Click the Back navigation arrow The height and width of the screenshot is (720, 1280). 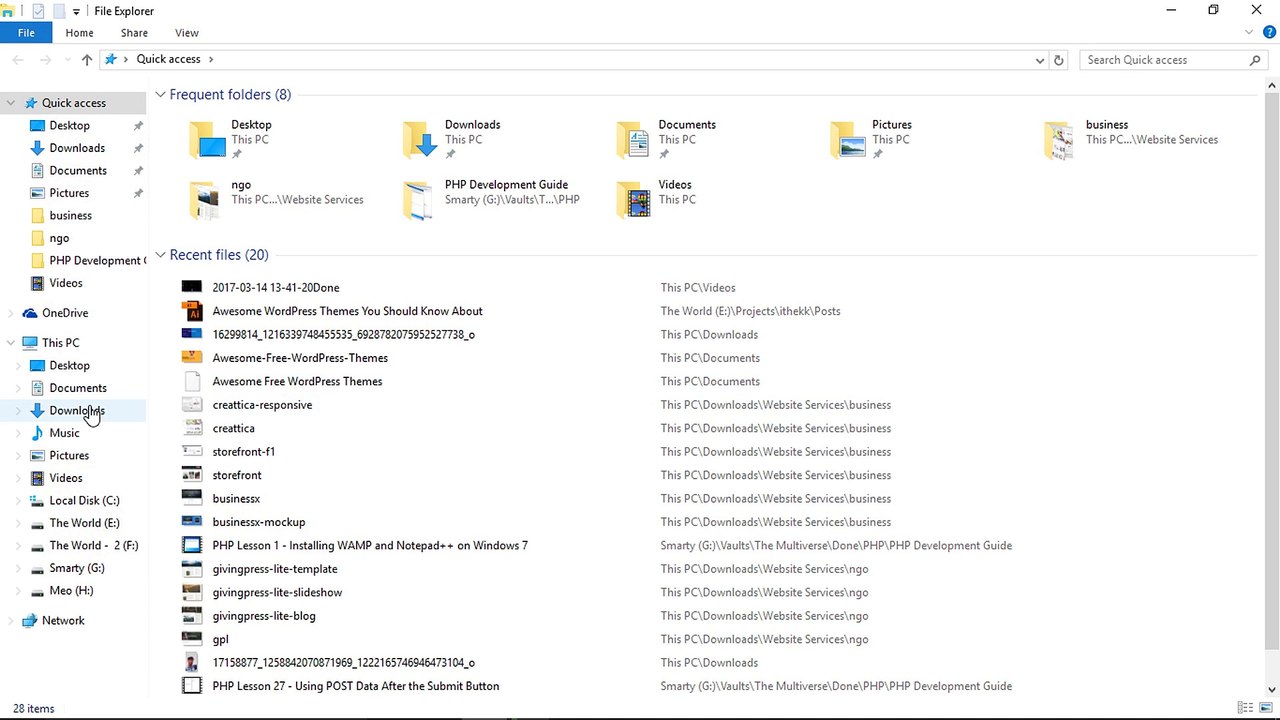pos(18,60)
